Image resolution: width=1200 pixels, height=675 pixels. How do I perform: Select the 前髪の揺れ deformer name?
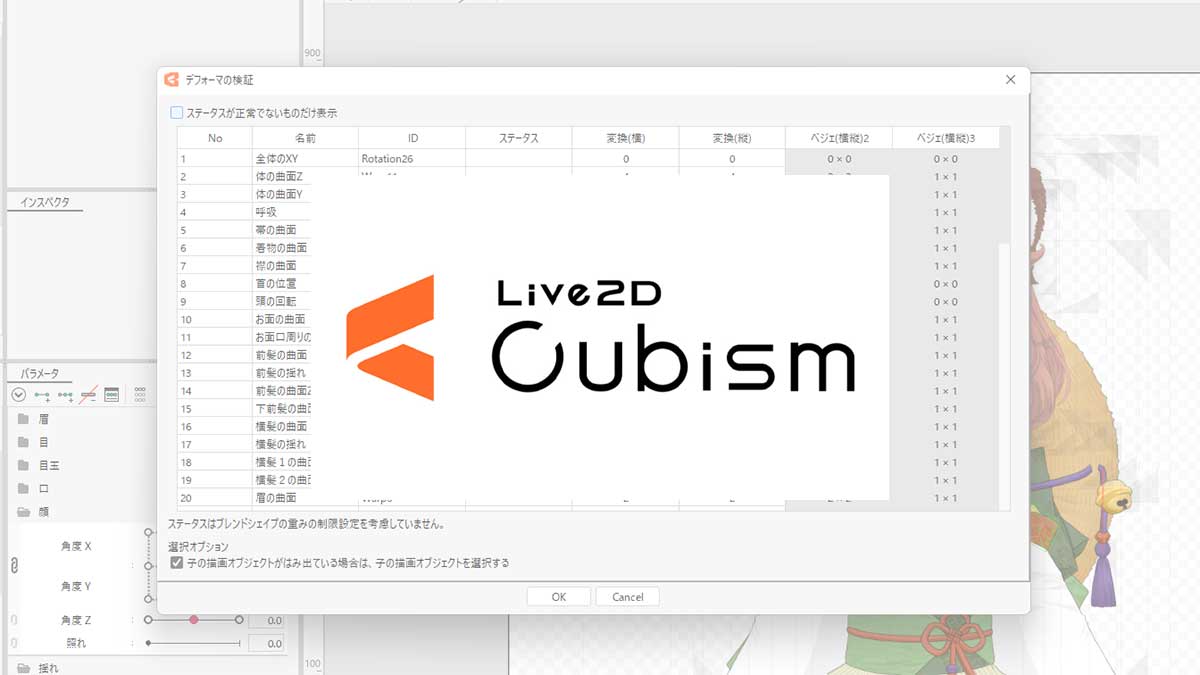coord(280,373)
